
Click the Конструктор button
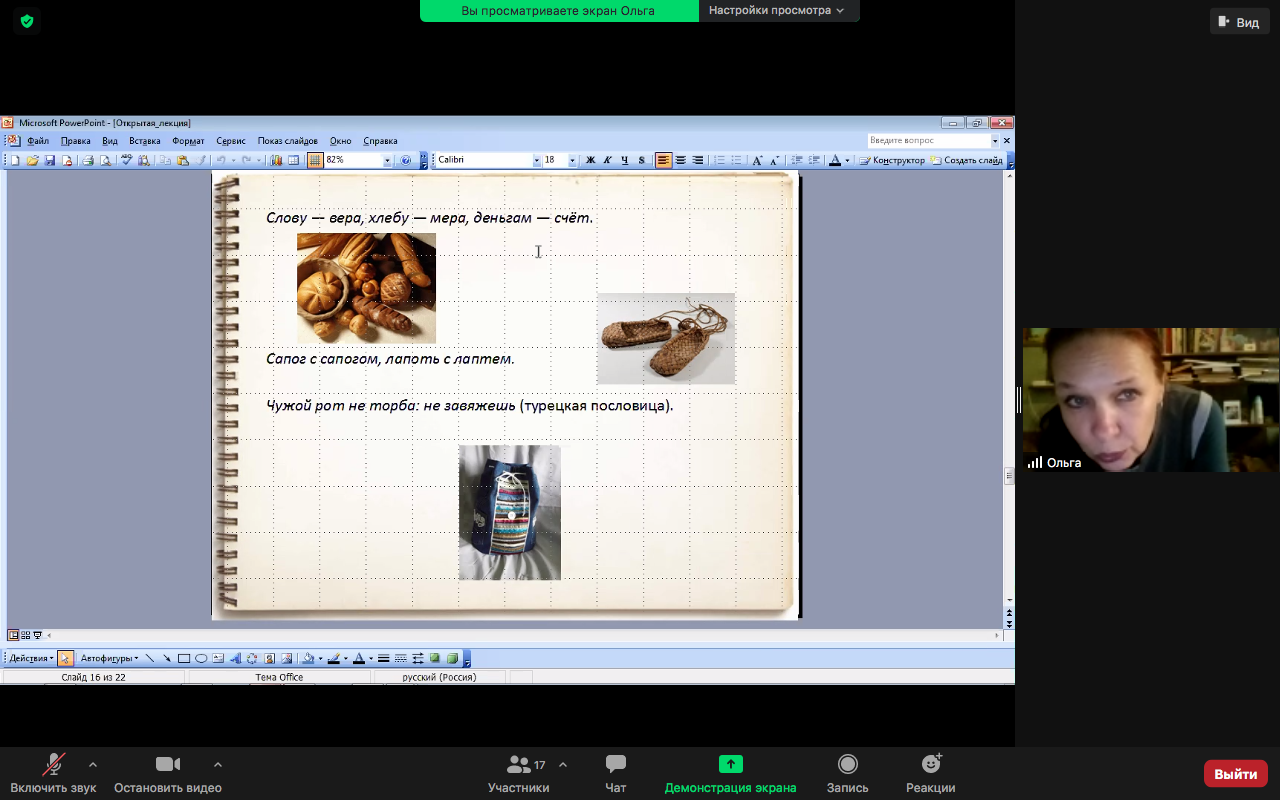pos(891,160)
